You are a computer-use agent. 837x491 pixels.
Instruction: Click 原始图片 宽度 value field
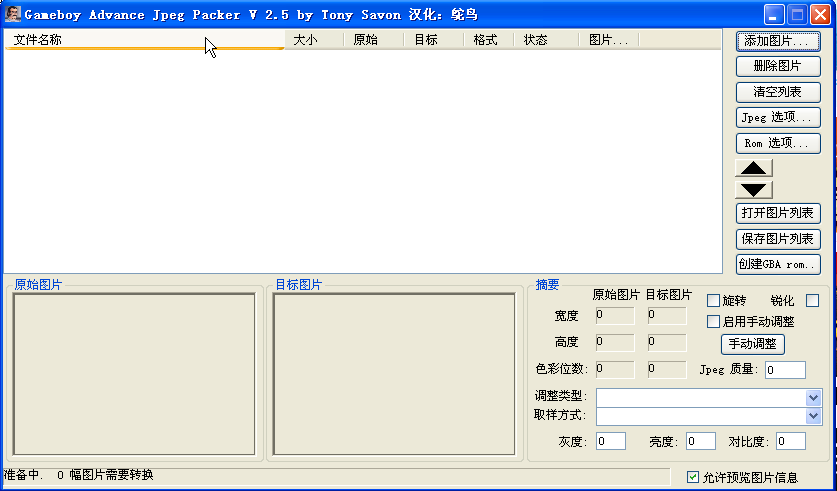[x=615, y=315]
